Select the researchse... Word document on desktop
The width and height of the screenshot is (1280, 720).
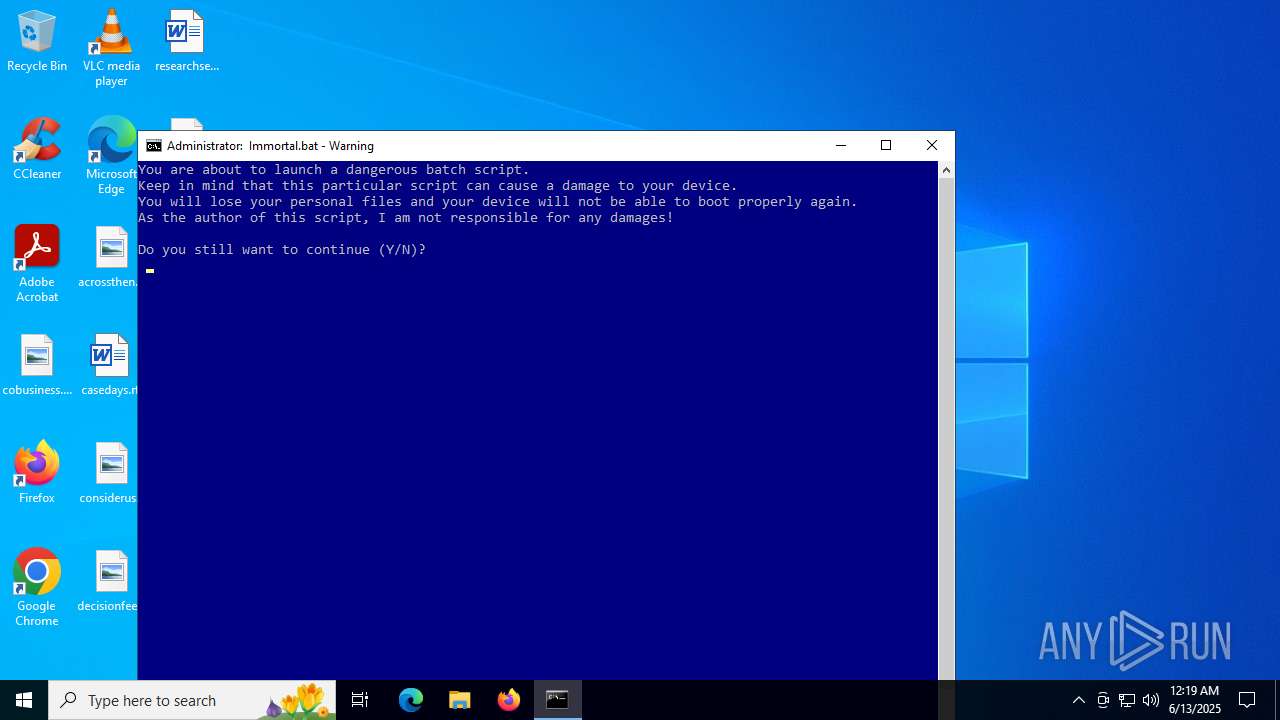(186, 41)
